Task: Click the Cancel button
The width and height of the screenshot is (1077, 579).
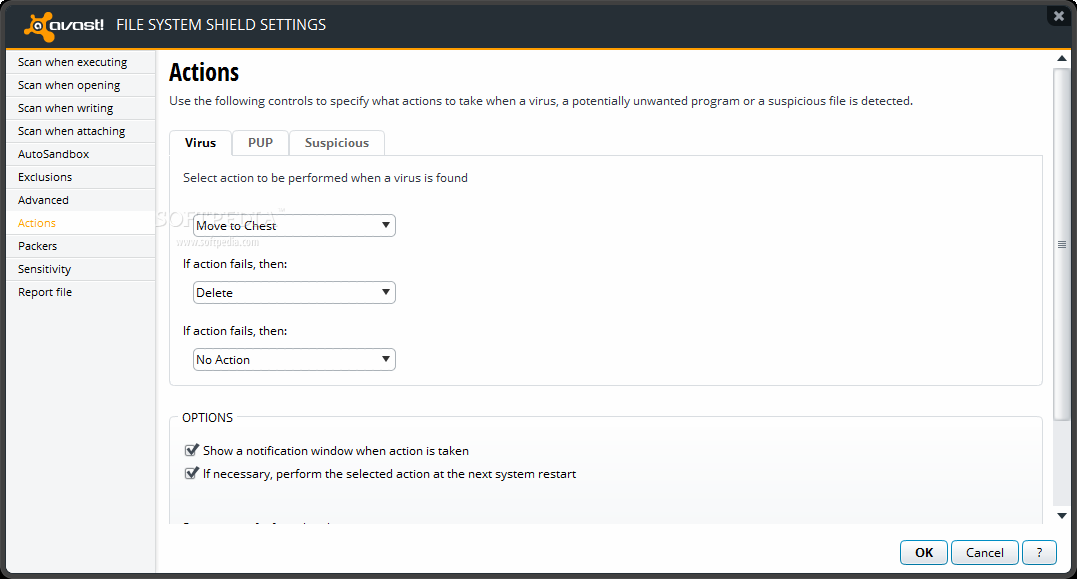Action: click(984, 552)
